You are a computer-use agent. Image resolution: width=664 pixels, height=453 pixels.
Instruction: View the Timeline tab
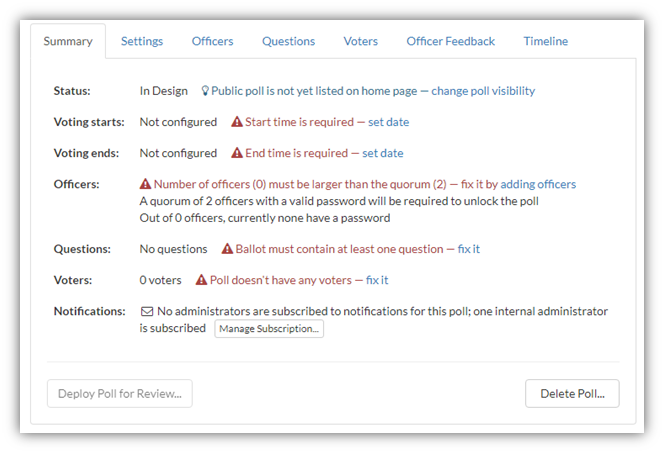545,41
